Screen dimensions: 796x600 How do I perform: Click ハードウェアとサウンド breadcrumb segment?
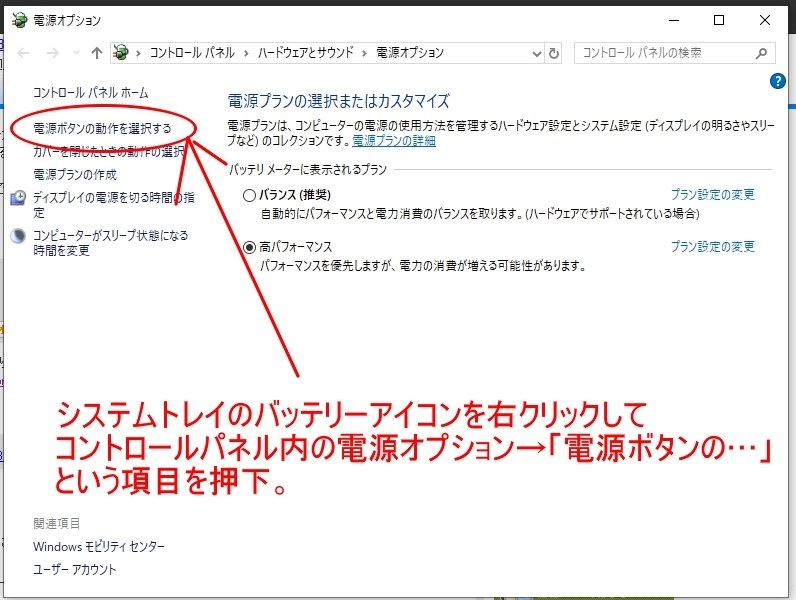click(x=306, y=53)
